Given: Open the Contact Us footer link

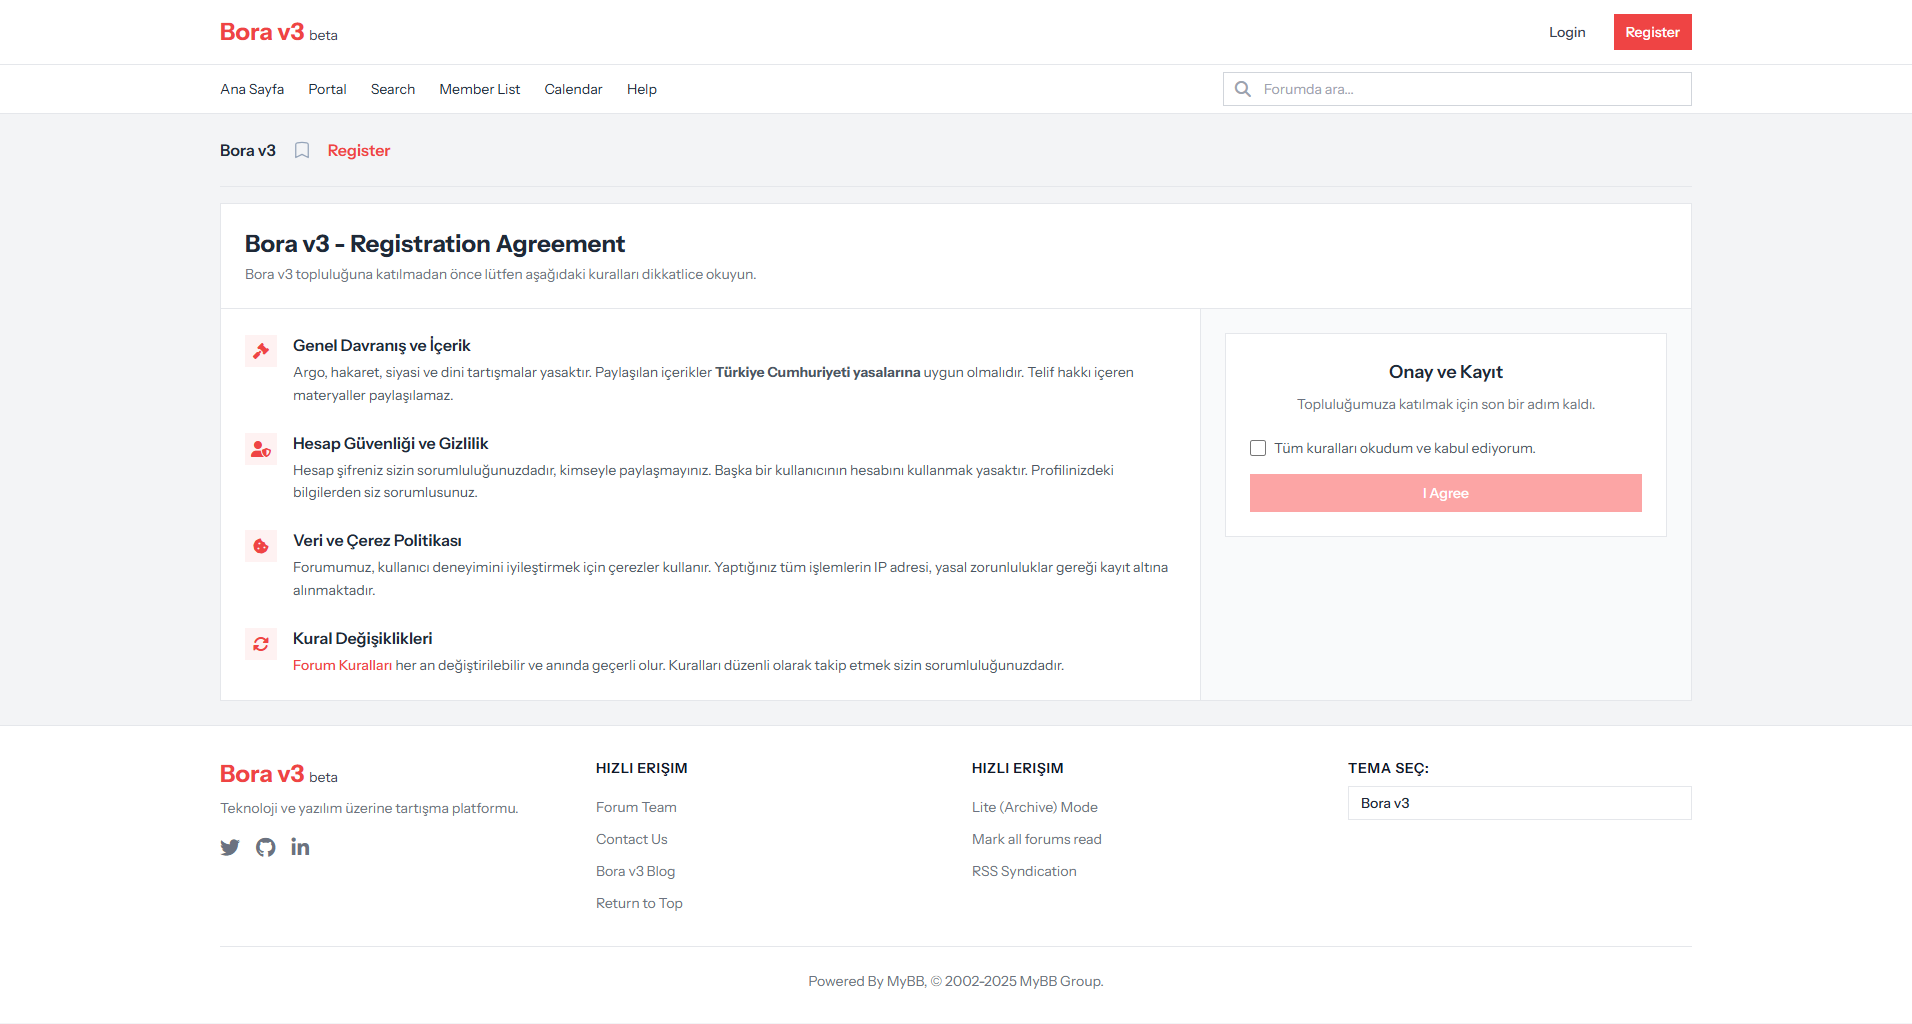Looking at the screenshot, I should 632,839.
